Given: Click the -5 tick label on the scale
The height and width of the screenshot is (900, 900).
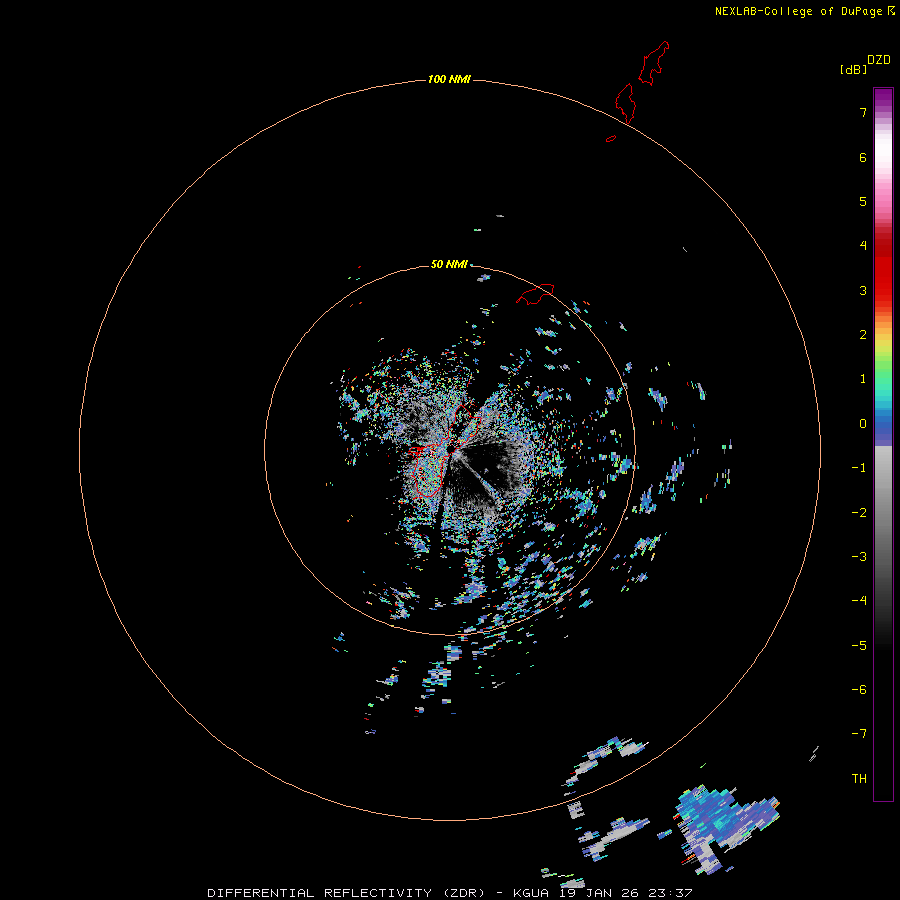Looking at the screenshot, I should coord(859,646).
